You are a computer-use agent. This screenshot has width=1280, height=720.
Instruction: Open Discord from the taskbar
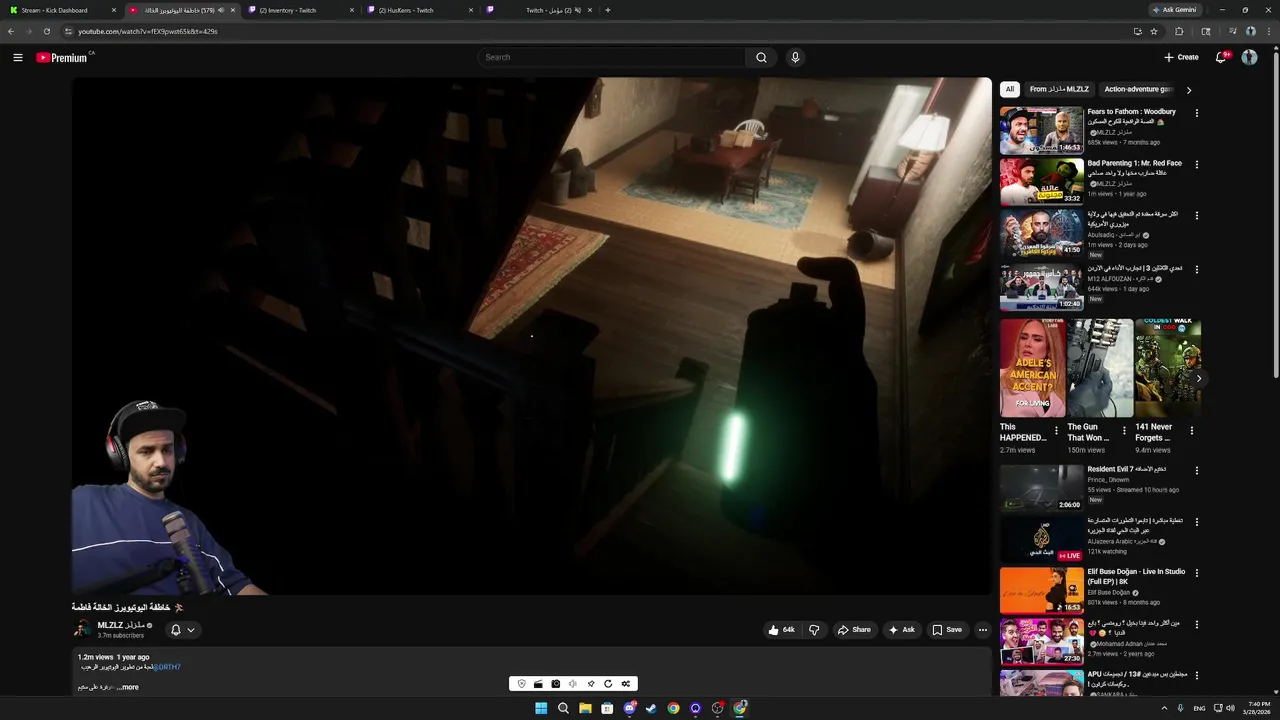(629, 708)
